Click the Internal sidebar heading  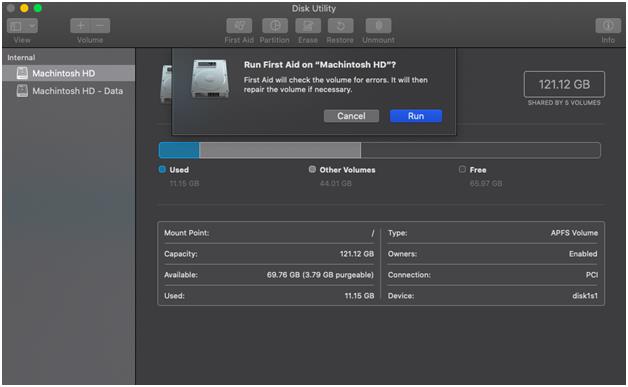click(21, 58)
